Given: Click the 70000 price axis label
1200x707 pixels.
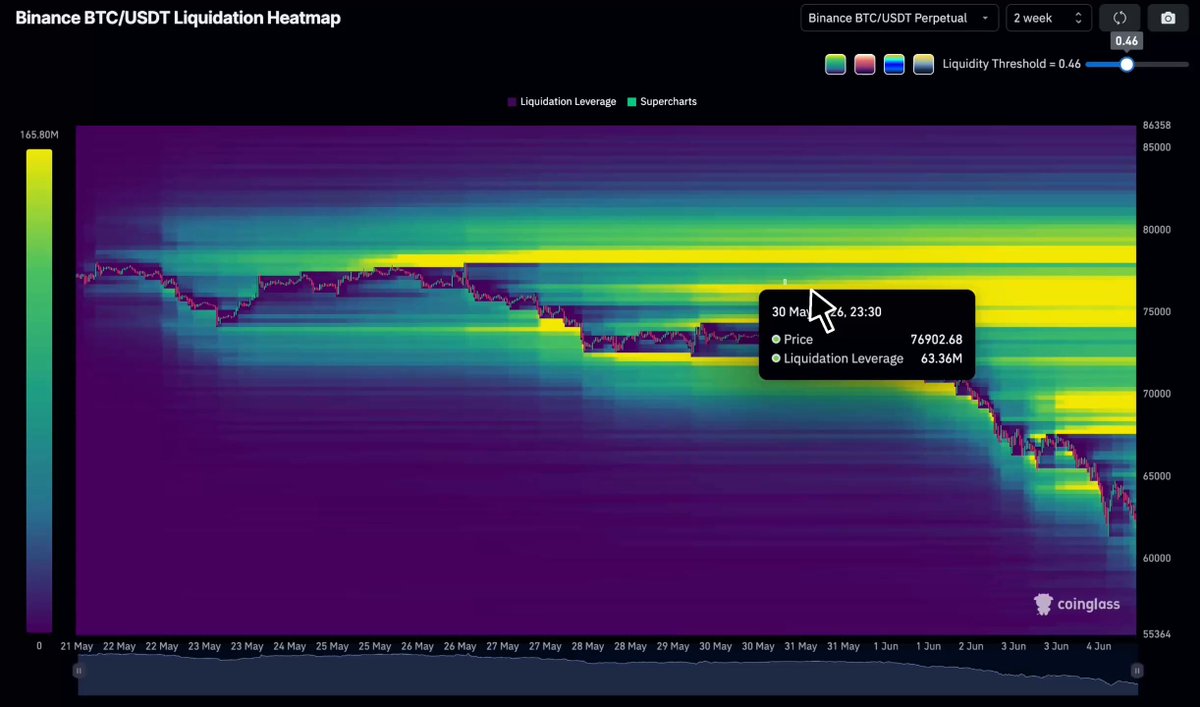Looking at the screenshot, I should click(x=1155, y=393).
